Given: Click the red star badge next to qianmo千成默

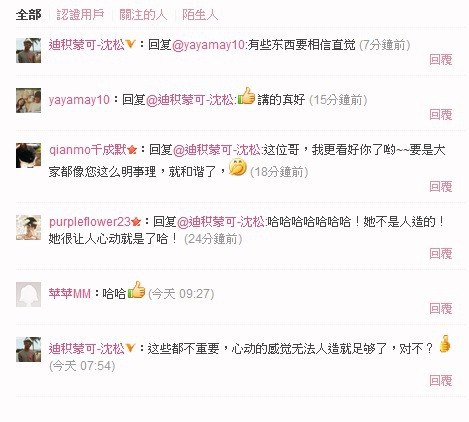Looking at the screenshot, I should [132, 150].
